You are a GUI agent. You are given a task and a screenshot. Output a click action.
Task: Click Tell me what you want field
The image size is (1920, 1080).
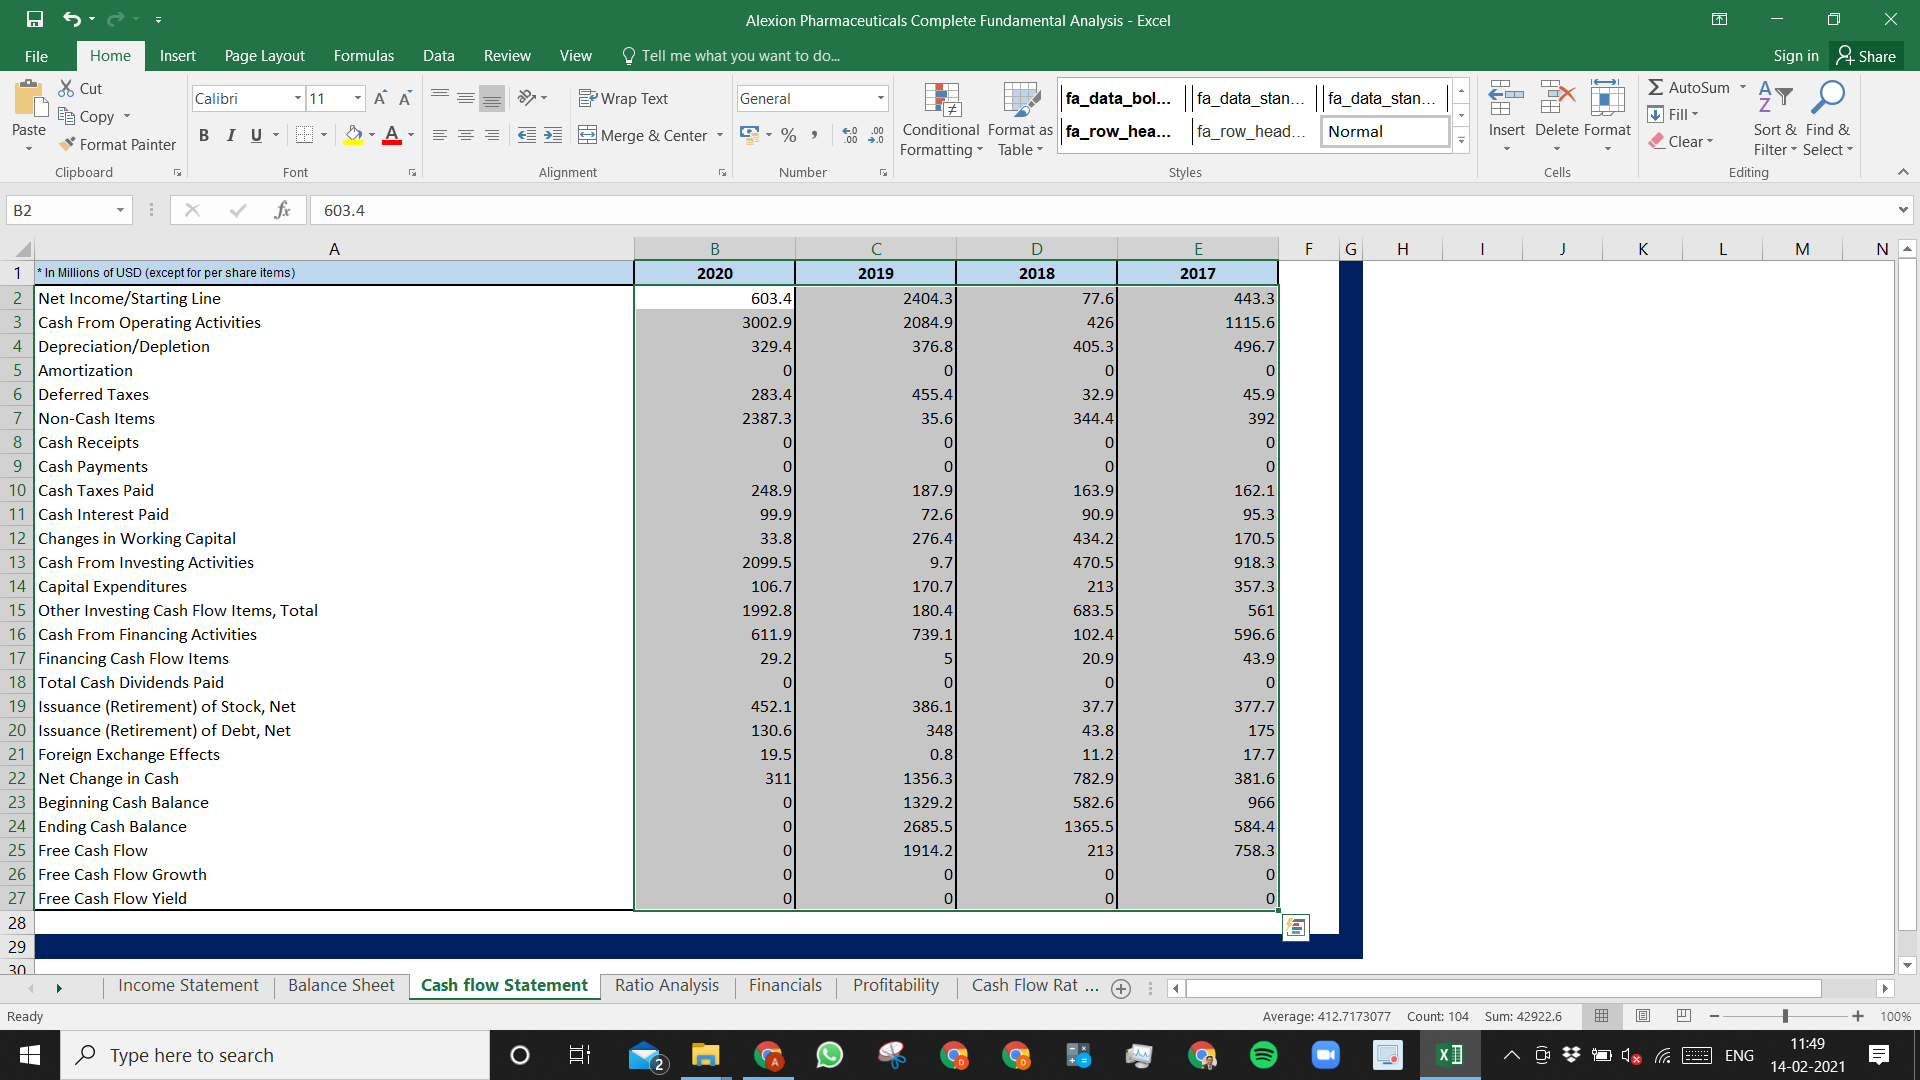point(740,56)
